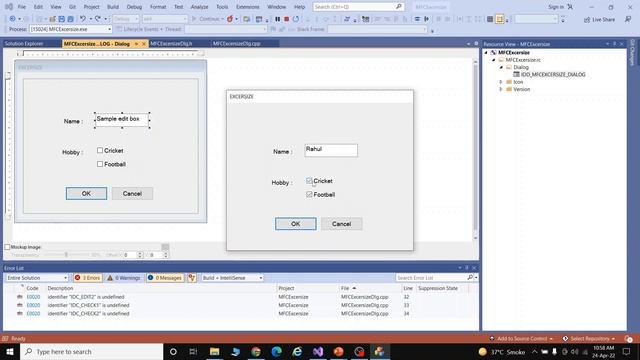
Task: Select the IDC_CHECK1 undefined error row
Action: [241, 305]
